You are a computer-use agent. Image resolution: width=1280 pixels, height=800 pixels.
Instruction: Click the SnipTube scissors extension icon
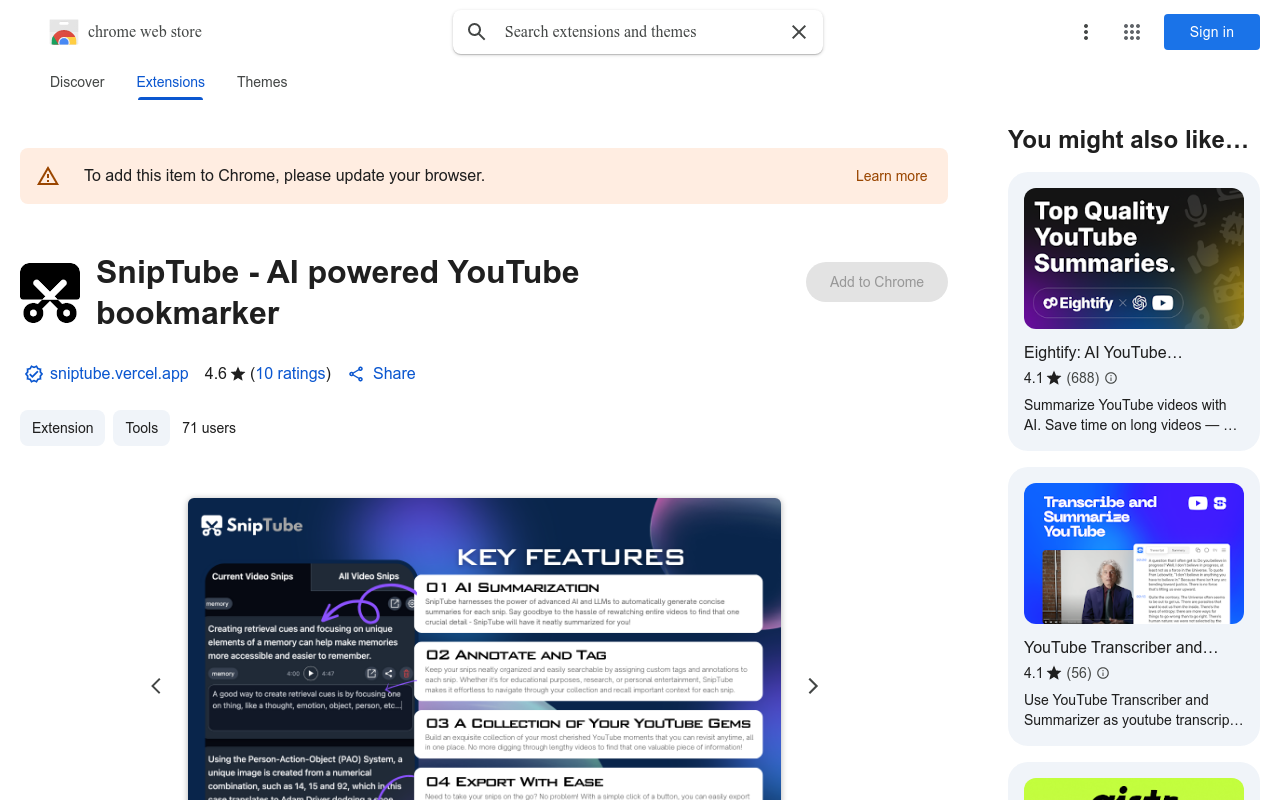[x=50, y=293]
